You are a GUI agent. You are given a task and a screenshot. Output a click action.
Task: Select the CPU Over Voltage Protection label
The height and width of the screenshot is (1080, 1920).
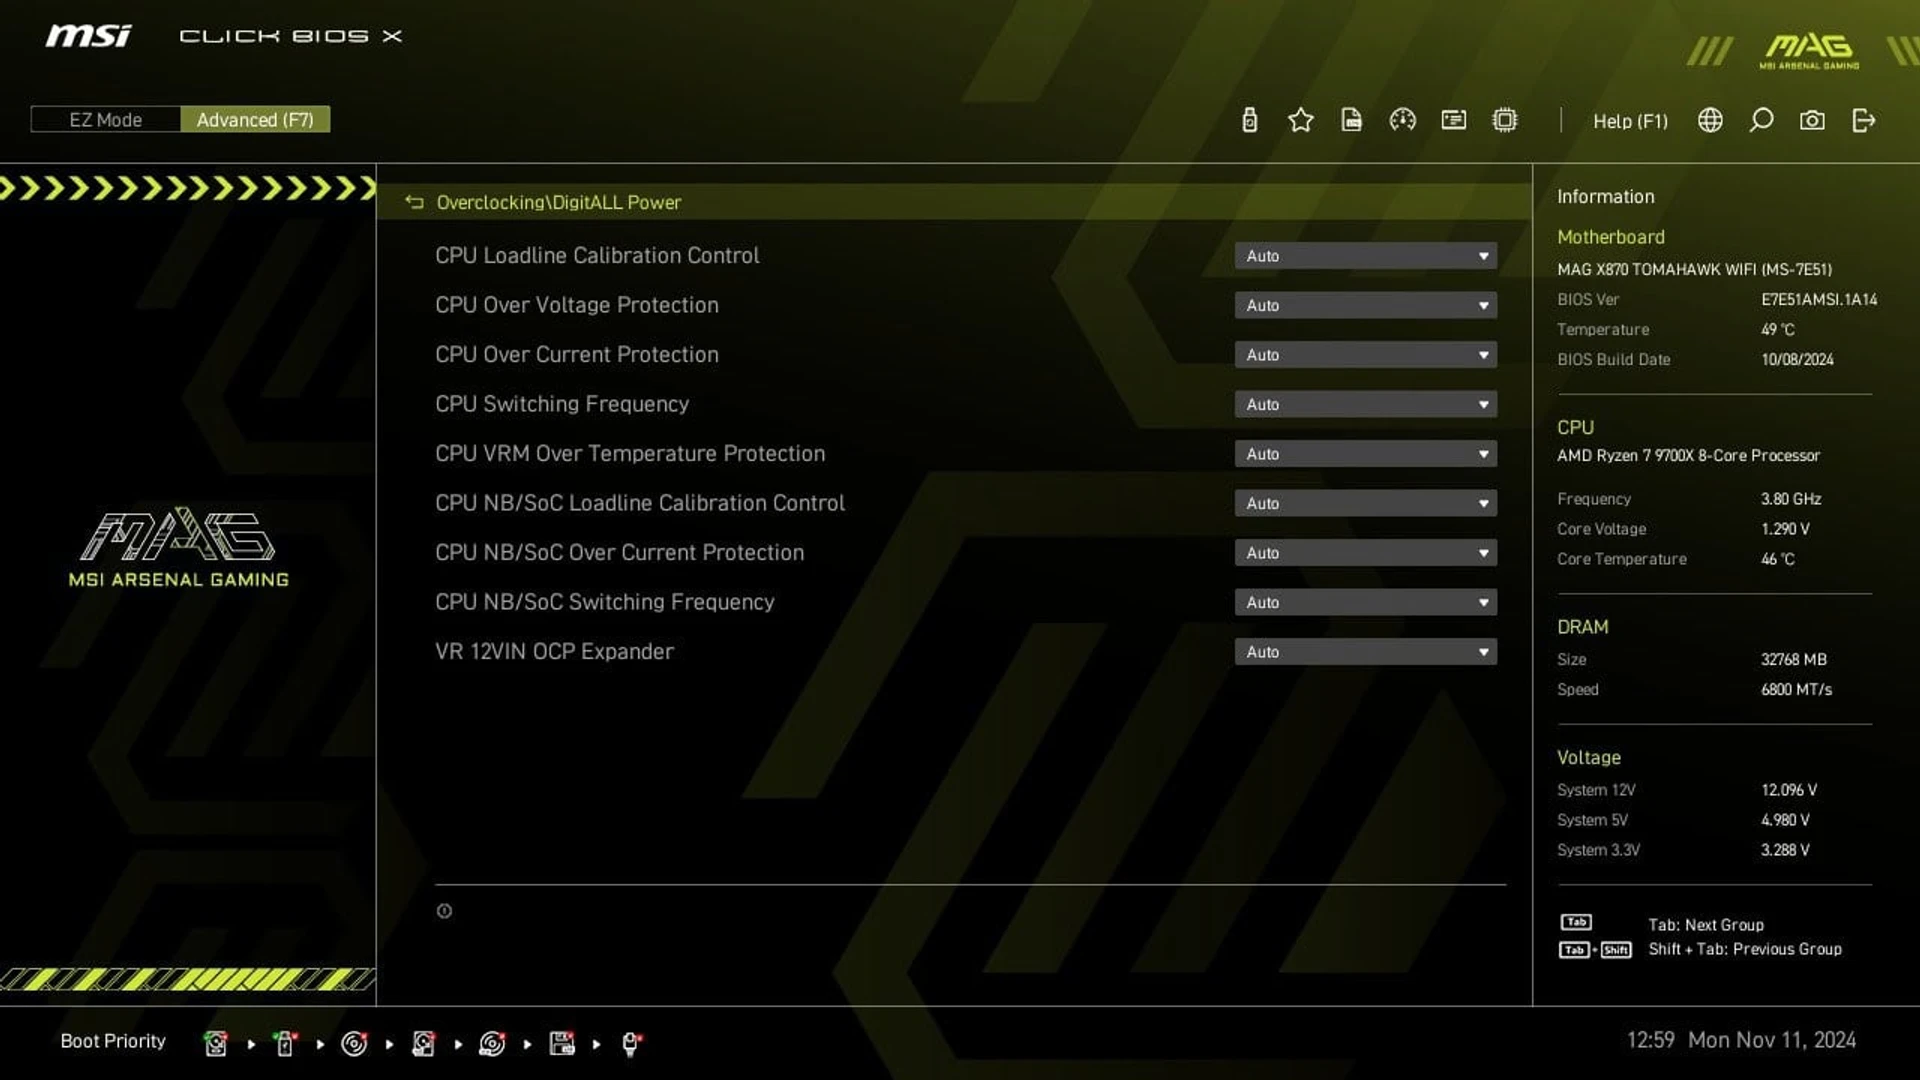click(x=577, y=305)
